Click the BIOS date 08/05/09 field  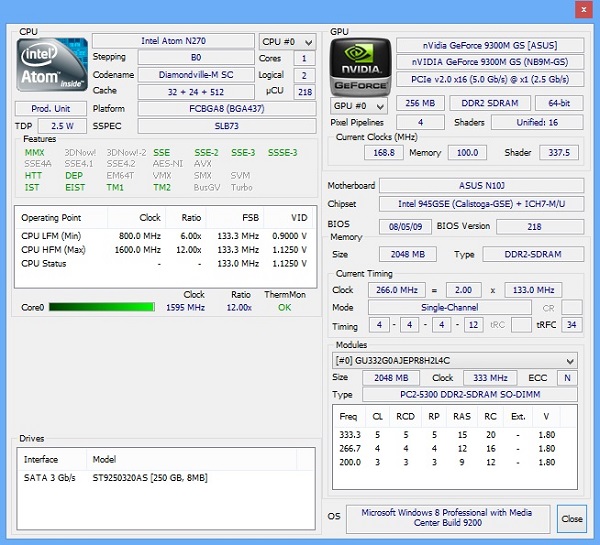(x=405, y=227)
